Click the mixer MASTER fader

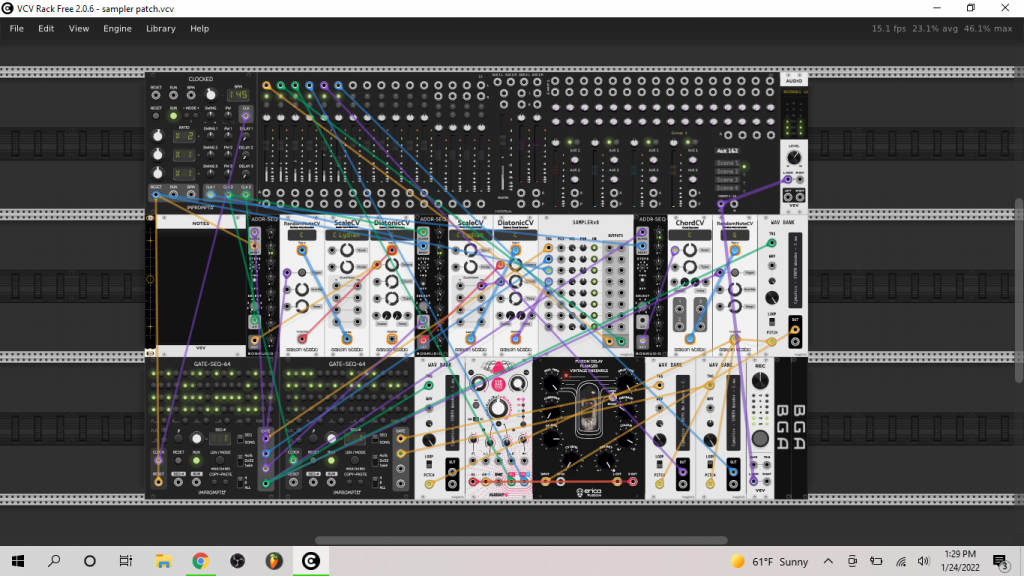[503, 140]
